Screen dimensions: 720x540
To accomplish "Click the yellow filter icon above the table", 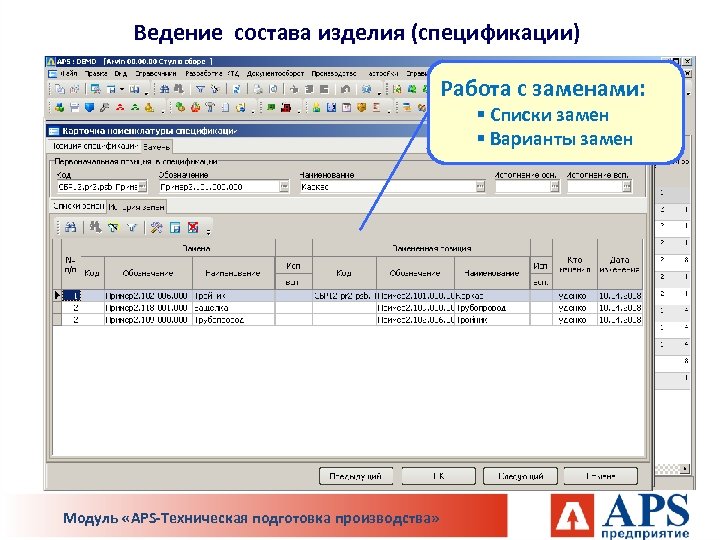I will (113, 227).
